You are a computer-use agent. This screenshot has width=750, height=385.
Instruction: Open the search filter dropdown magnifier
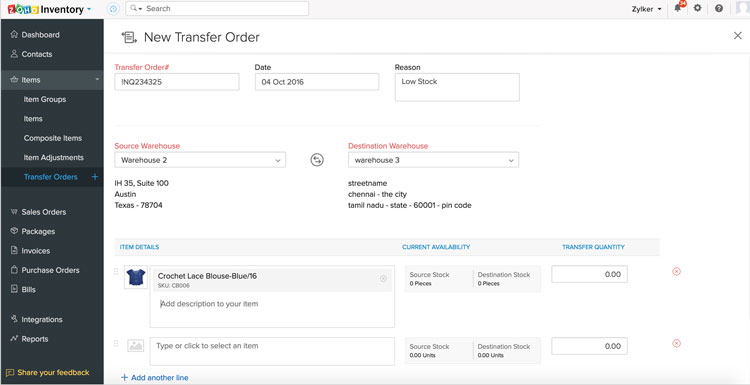click(x=136, y=9)
